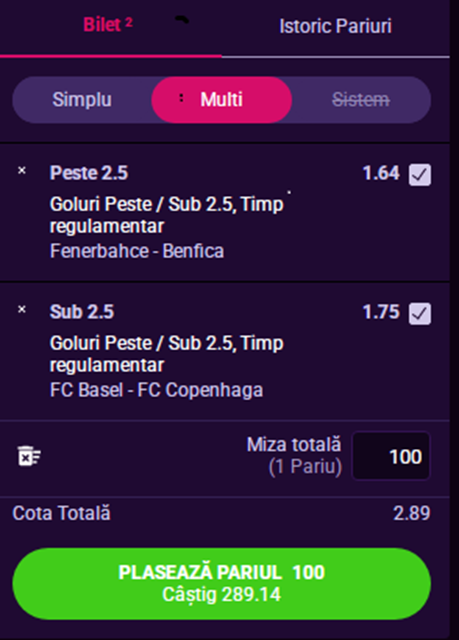Click the Cota Totală 2.89 value

click(412, 513)
